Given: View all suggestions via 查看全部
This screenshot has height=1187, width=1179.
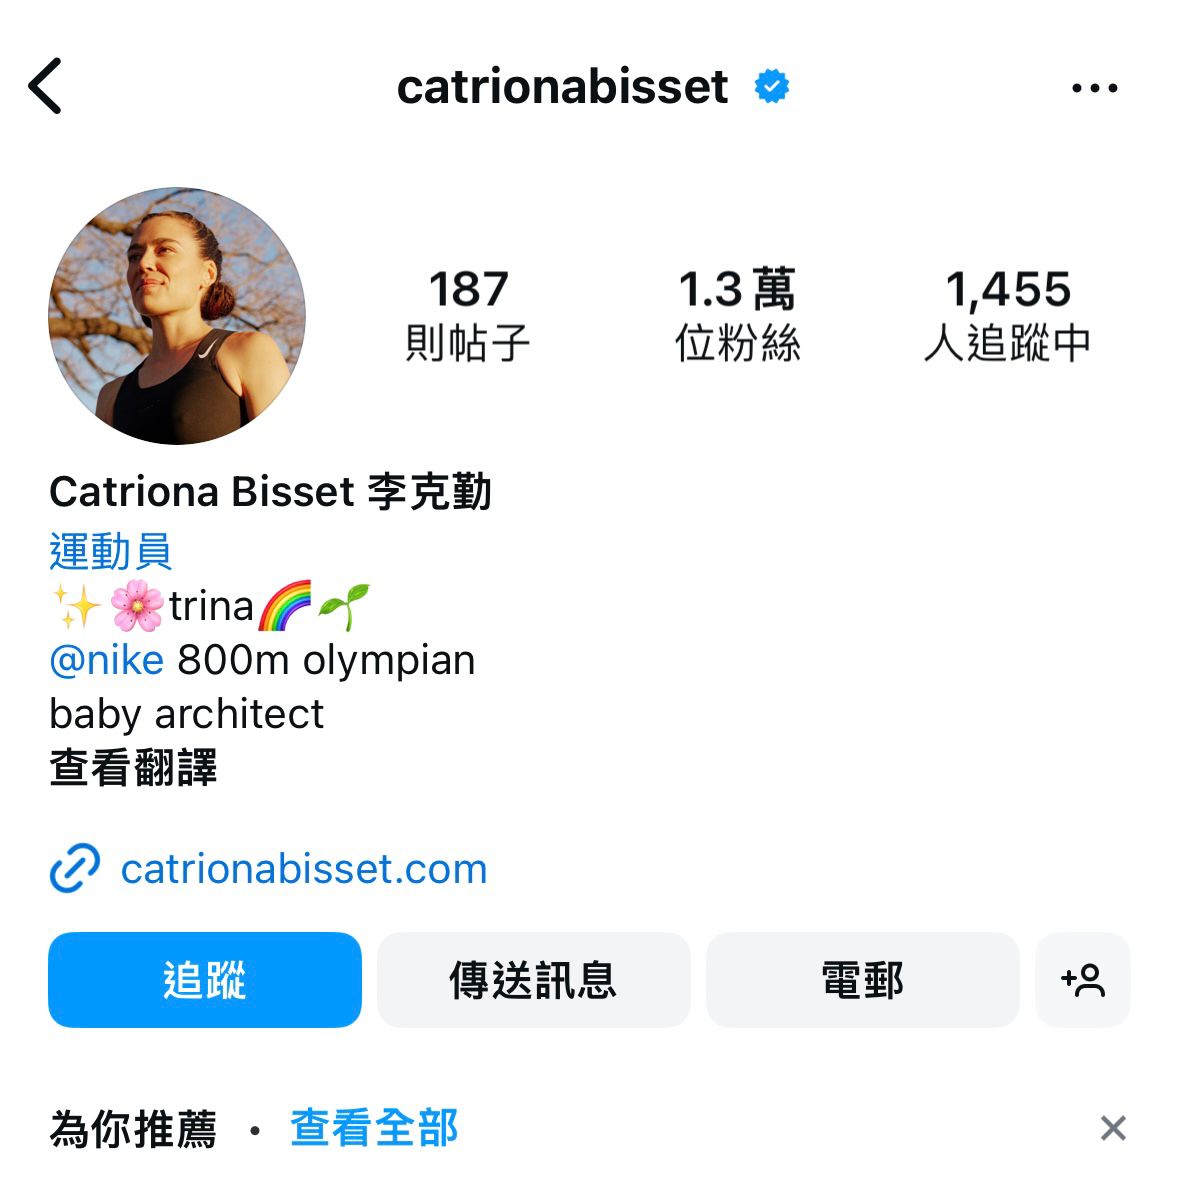Looking at the screenshot, I should [374, 1128].
